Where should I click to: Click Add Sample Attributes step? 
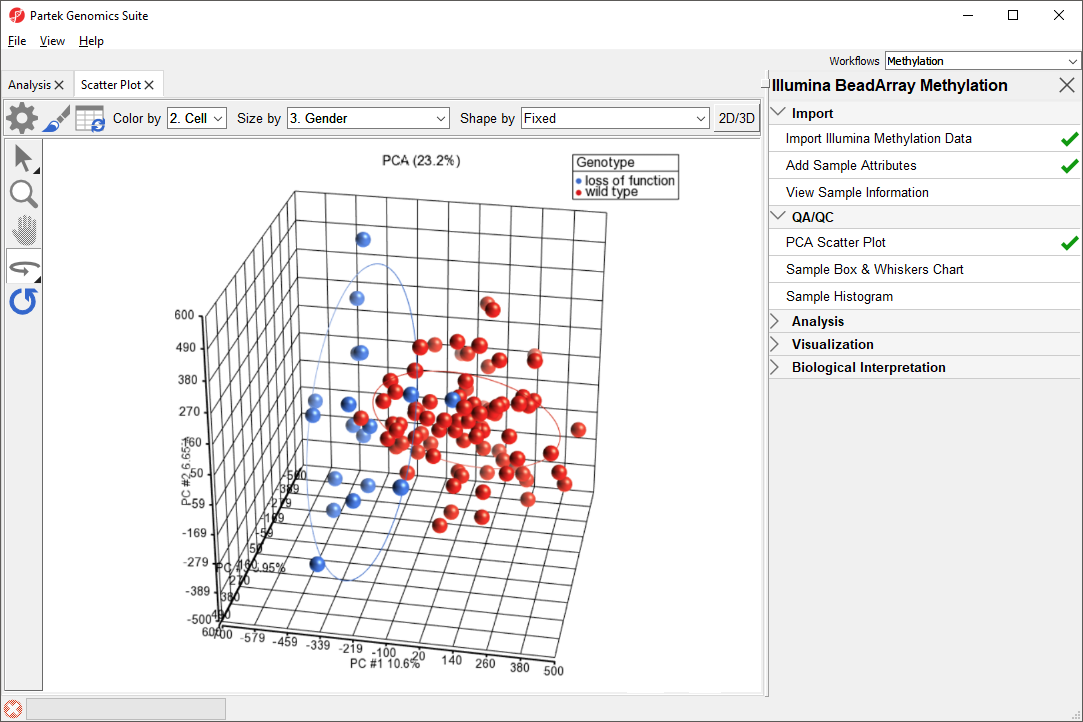click(x=851, y=166)
